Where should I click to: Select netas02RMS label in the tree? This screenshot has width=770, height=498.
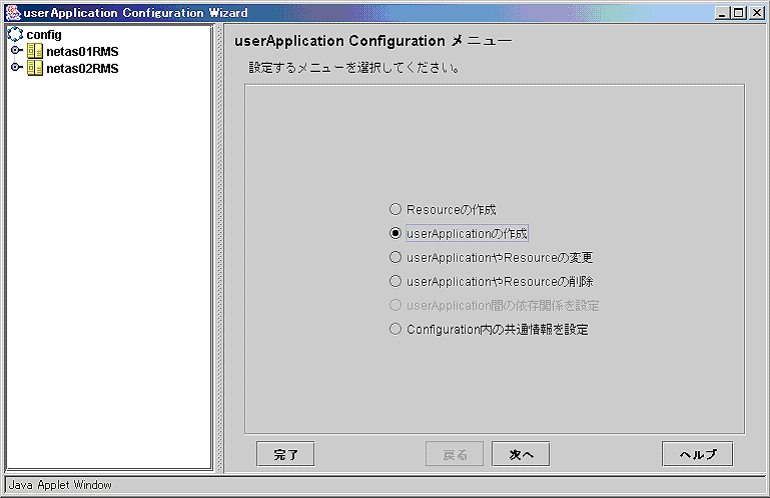coord(82,68)
